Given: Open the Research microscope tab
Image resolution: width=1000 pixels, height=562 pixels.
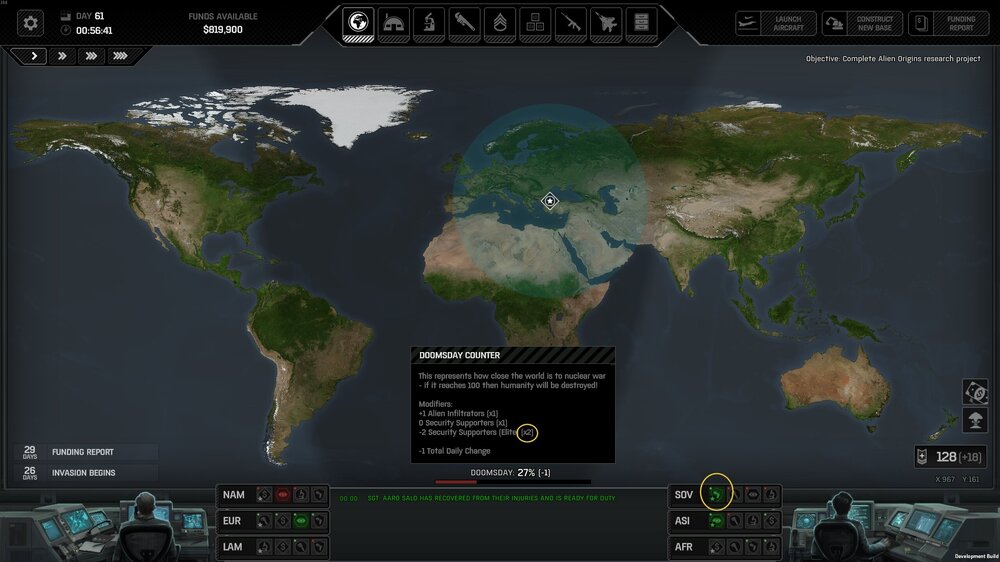Looking at the screenshot, I should point(429,24).
